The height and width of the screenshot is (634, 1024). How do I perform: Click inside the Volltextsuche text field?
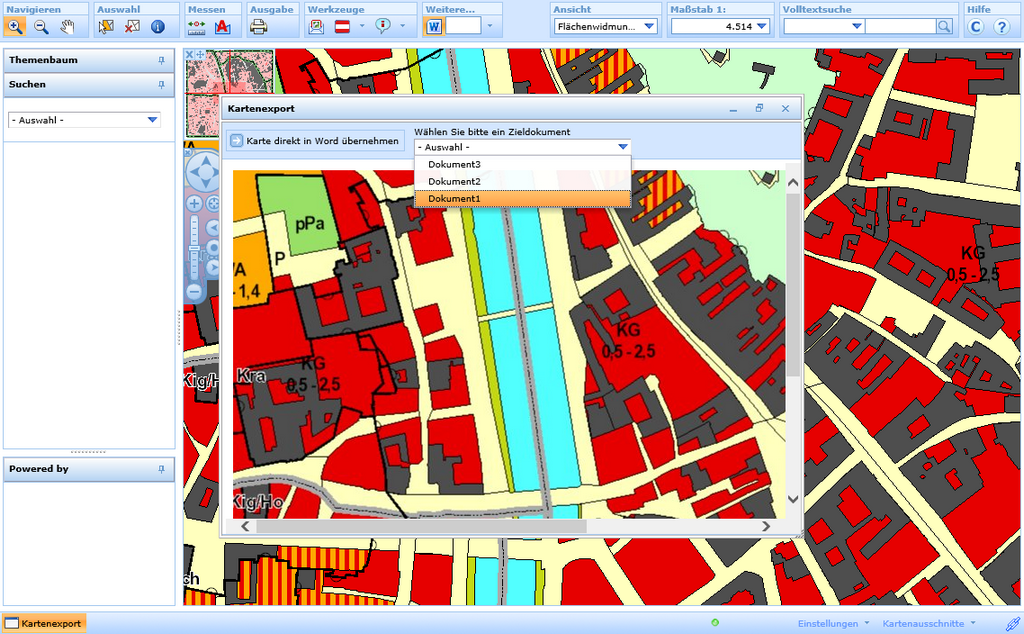coord(899,26)
